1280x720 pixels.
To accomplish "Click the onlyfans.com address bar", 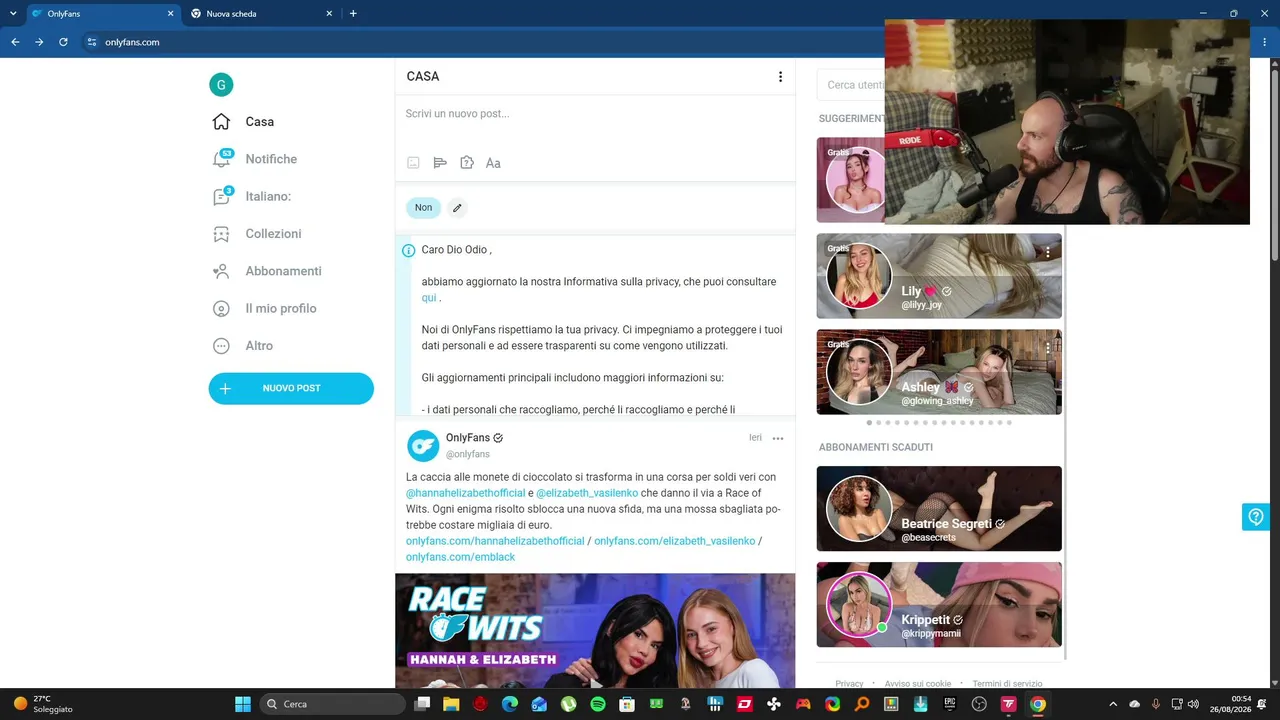I will pyautogui.click(x=480, y=42).
